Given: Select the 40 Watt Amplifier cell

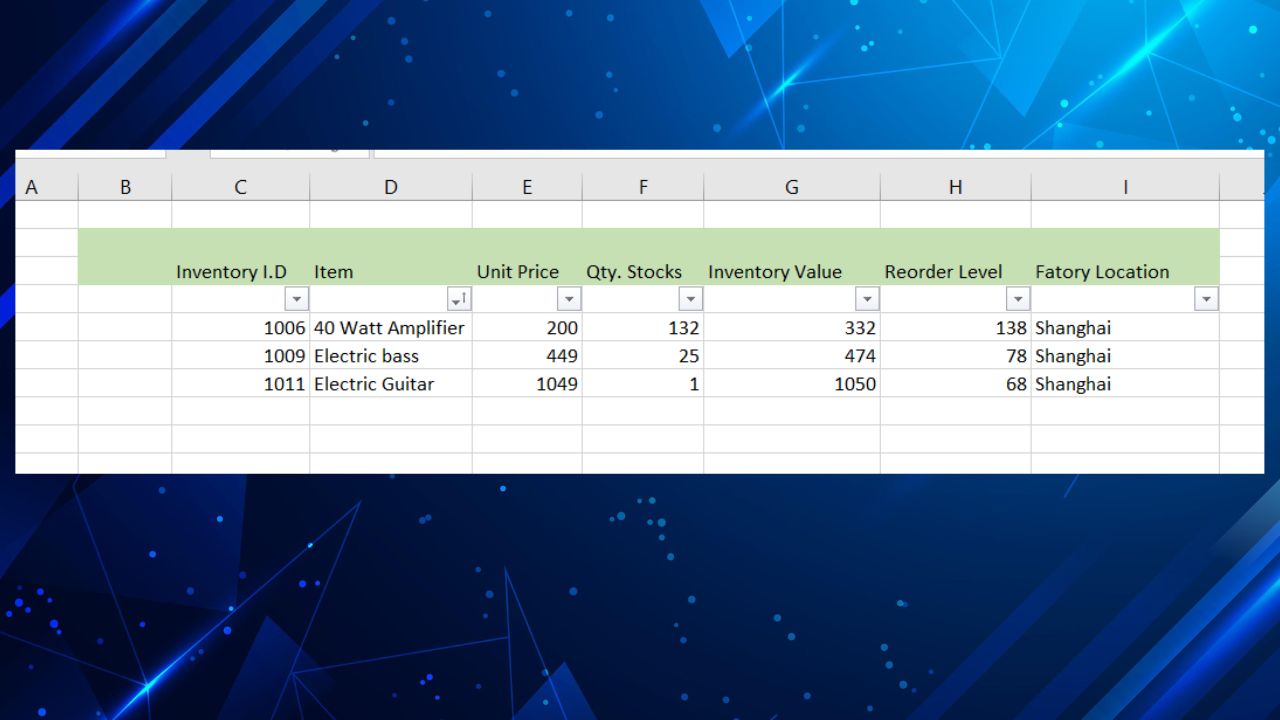Looking at the screenshot, I should [x=391, y=327].
